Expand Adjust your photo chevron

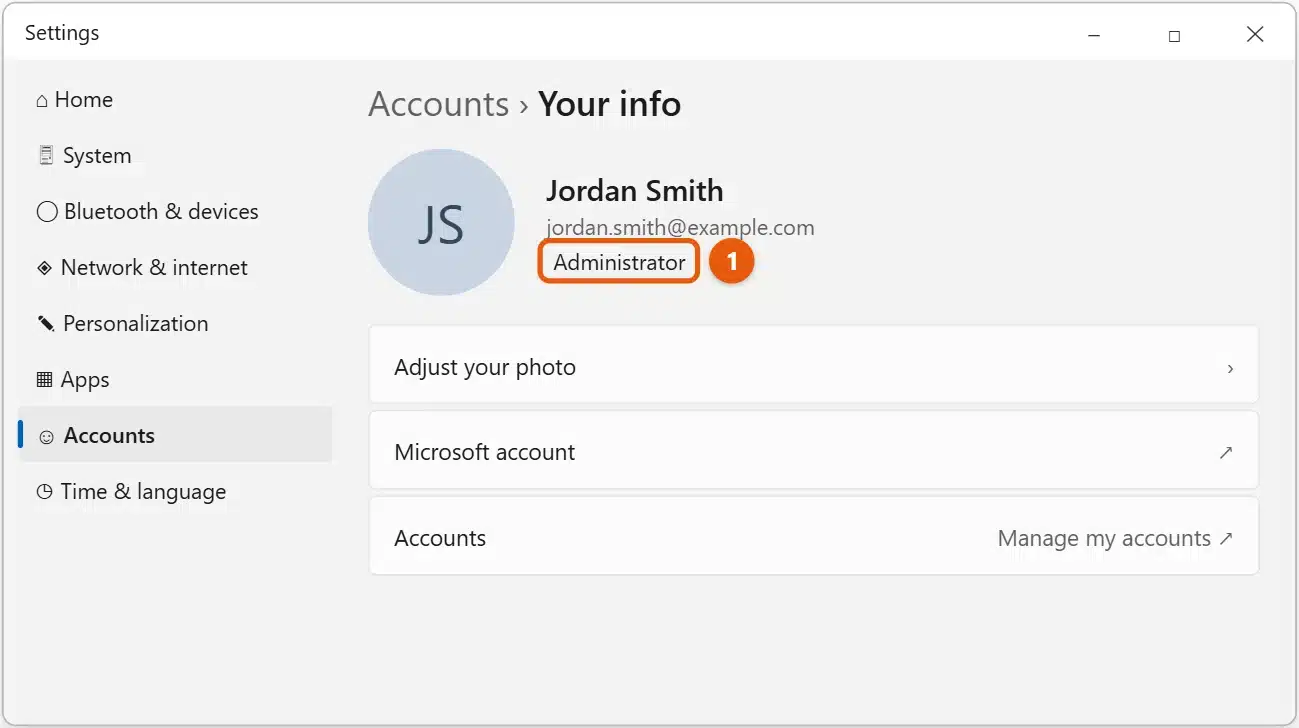pos(1230,368)
